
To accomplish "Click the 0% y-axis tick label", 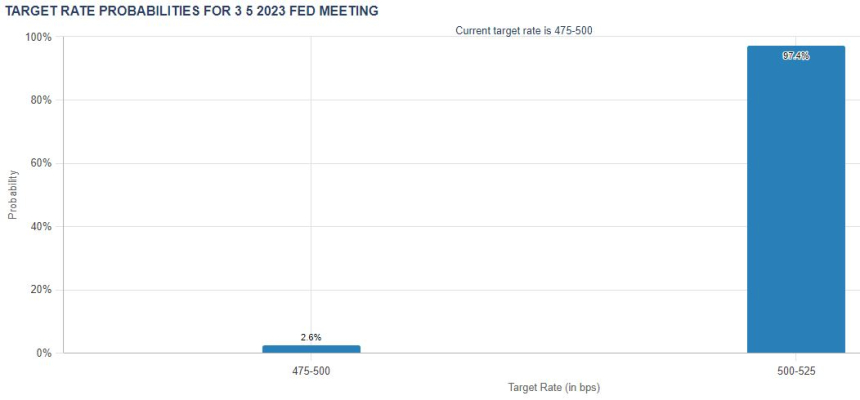I will click(44, 353).
